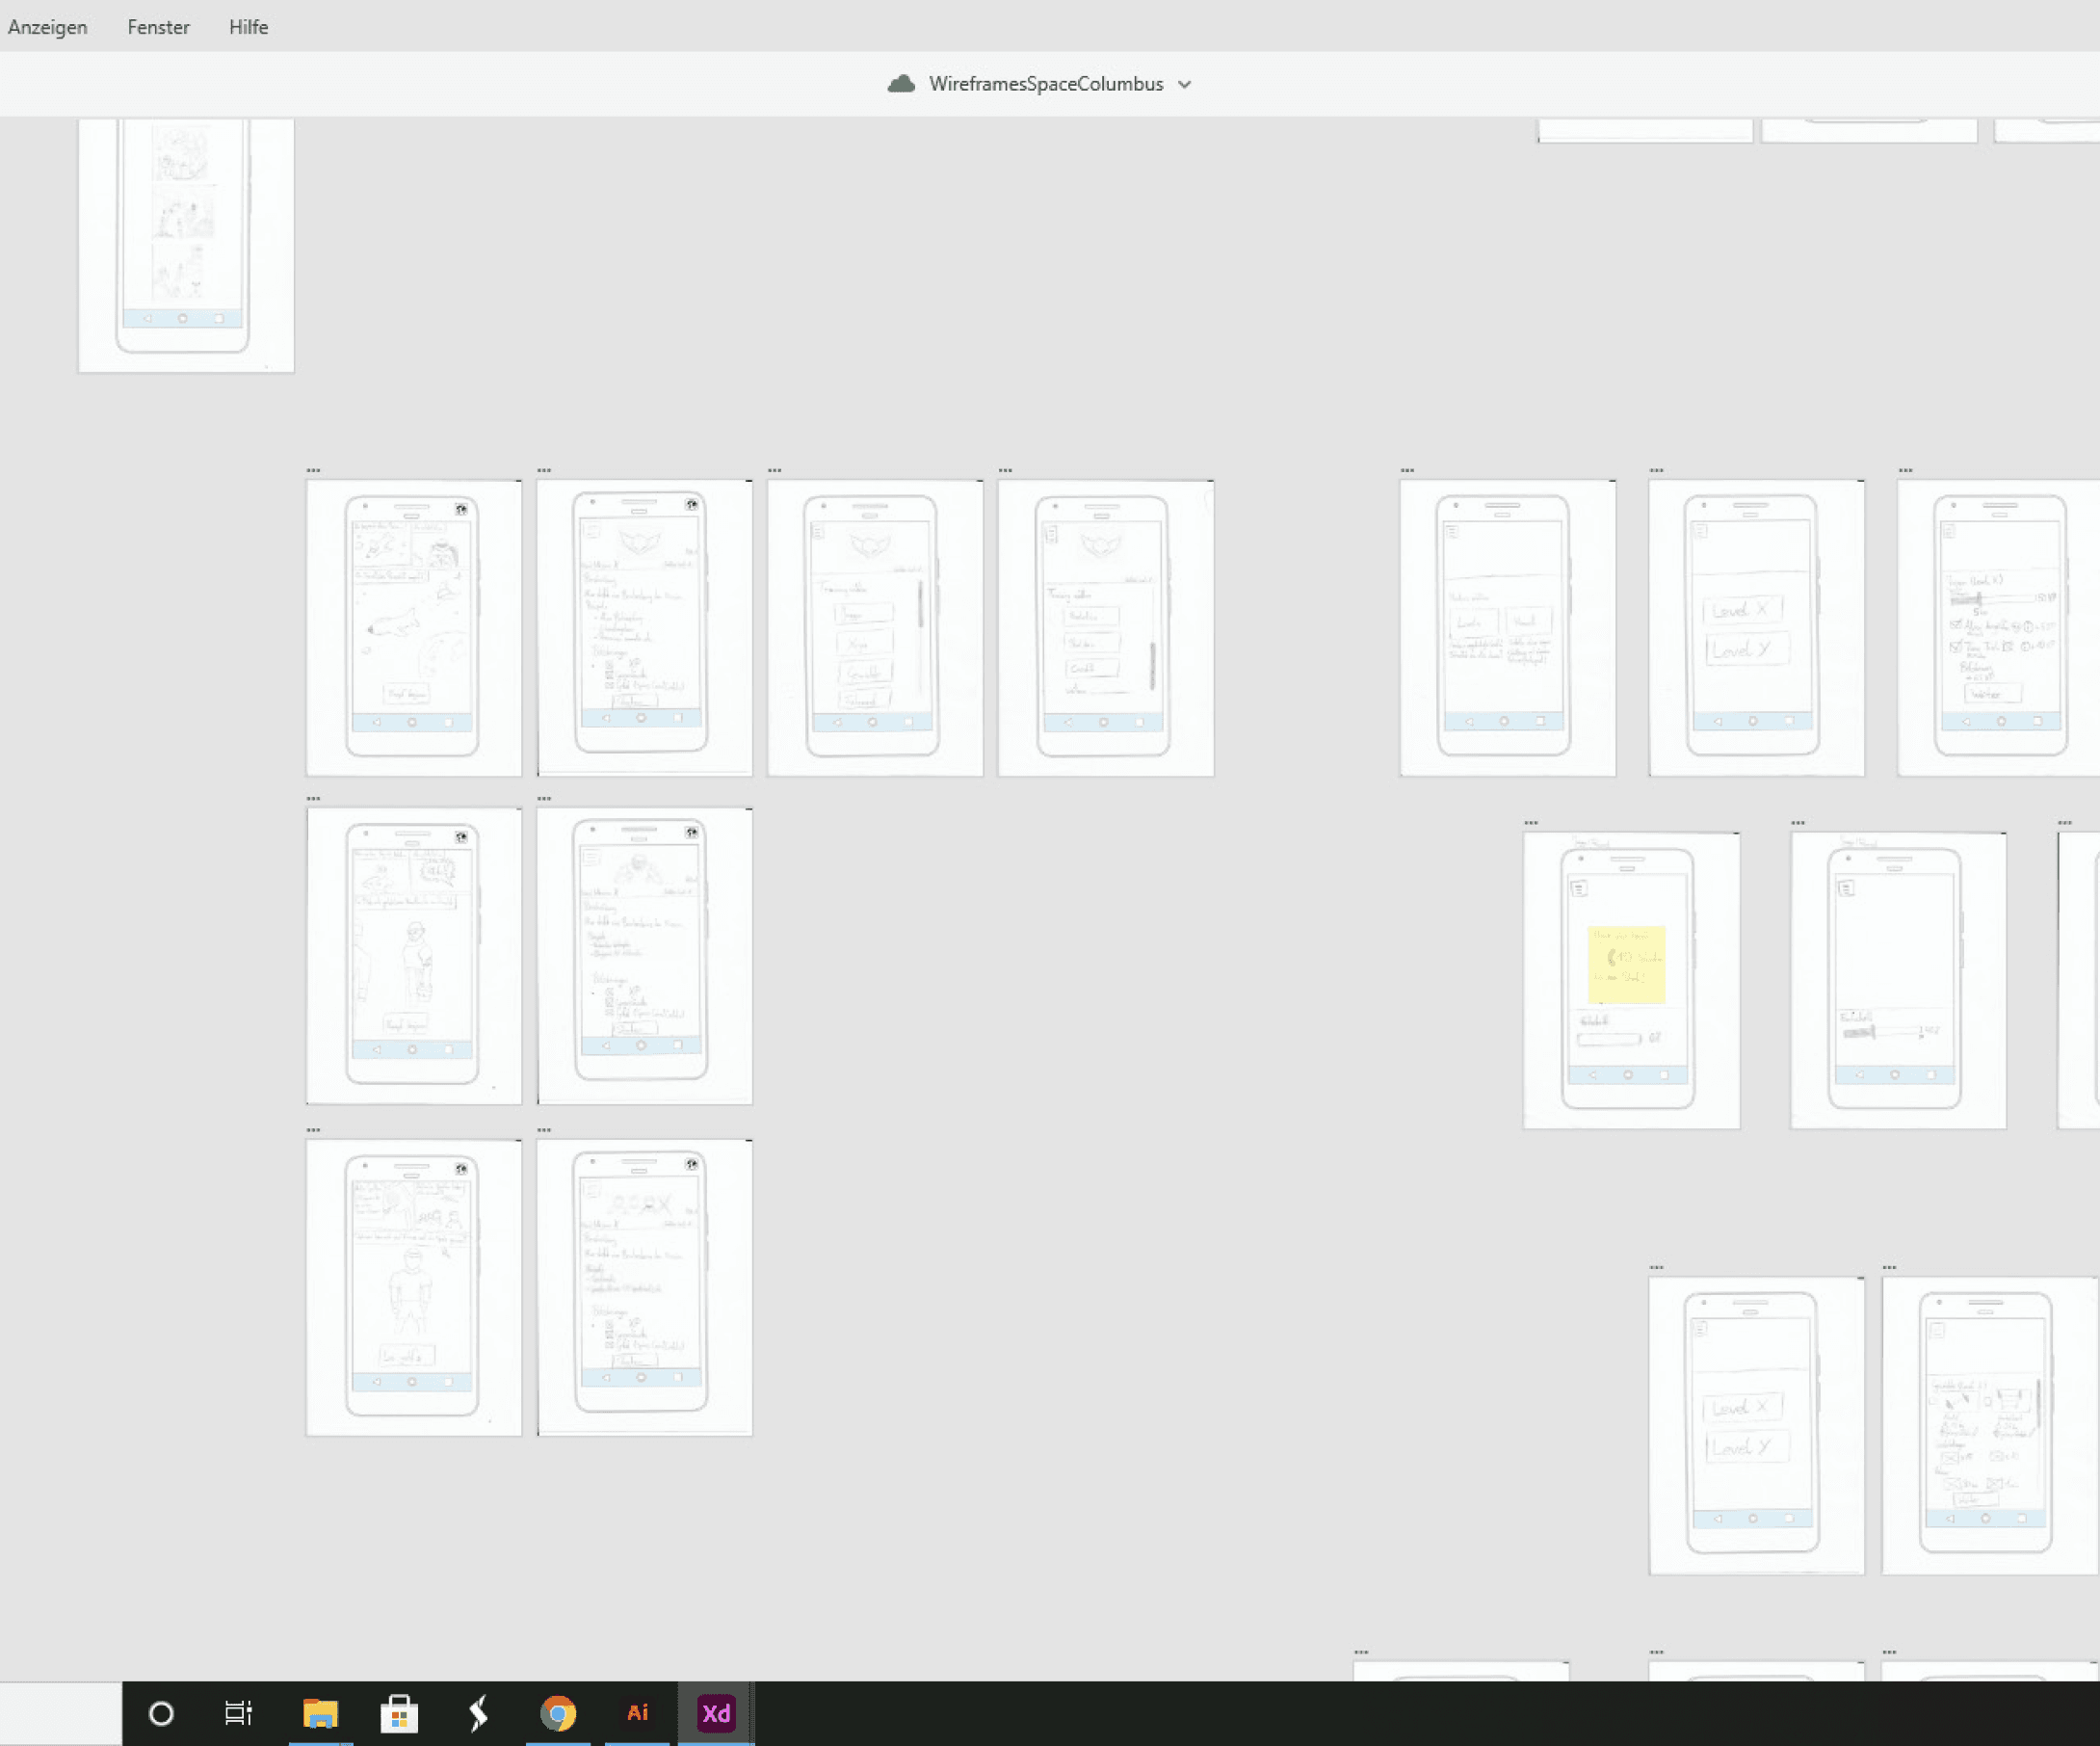Click the cloud document icon

pos(901,84)
